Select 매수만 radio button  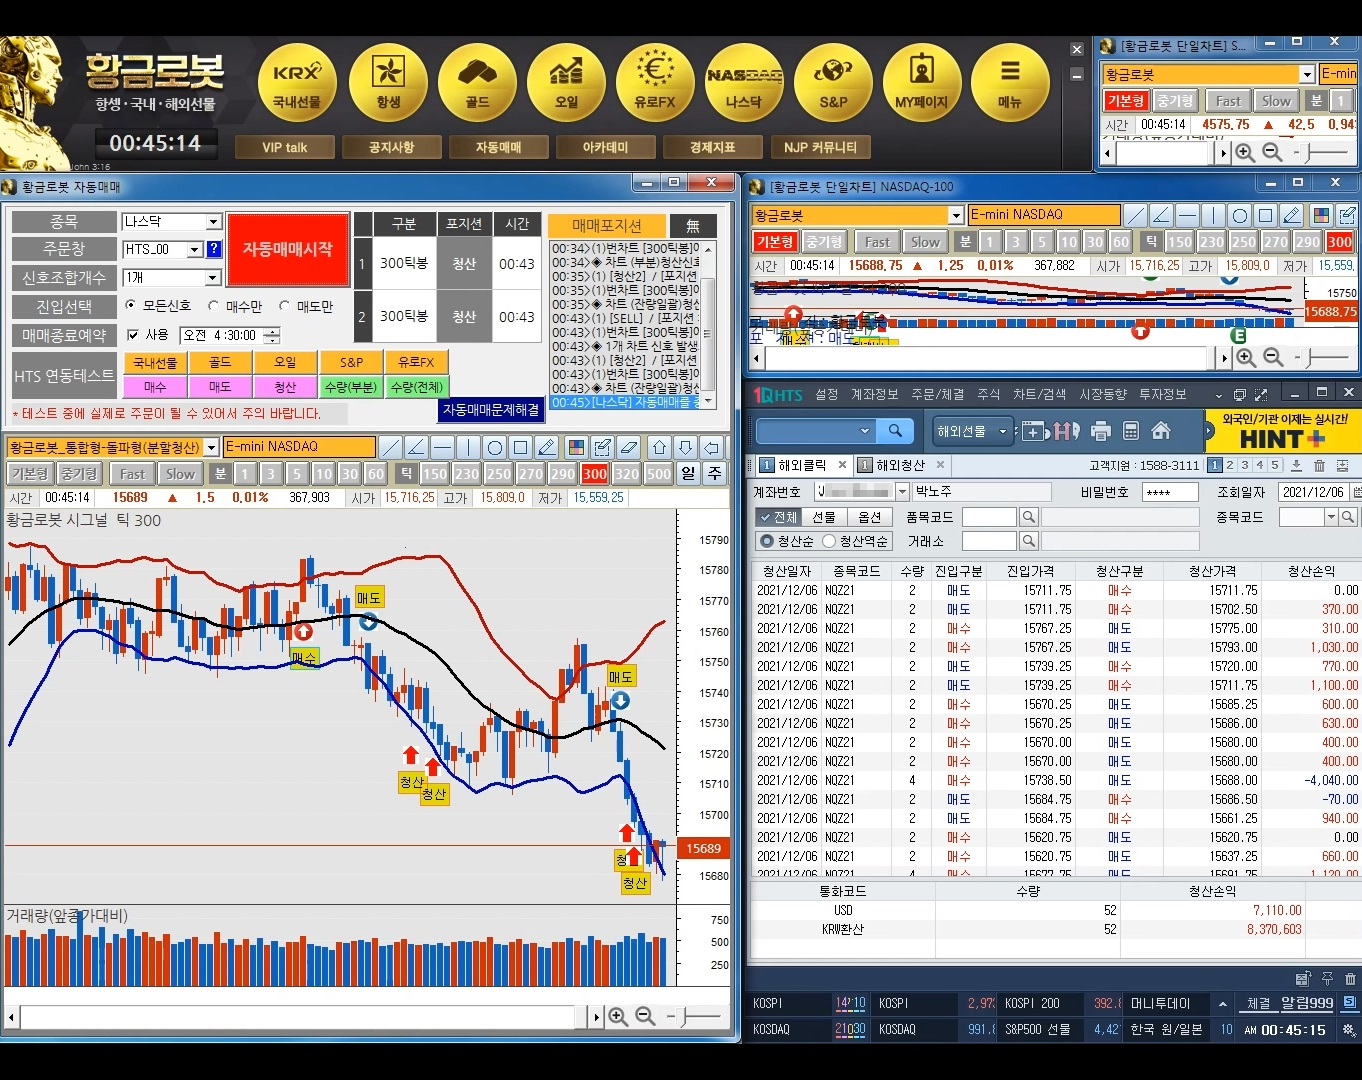click(x=213, y=305)
